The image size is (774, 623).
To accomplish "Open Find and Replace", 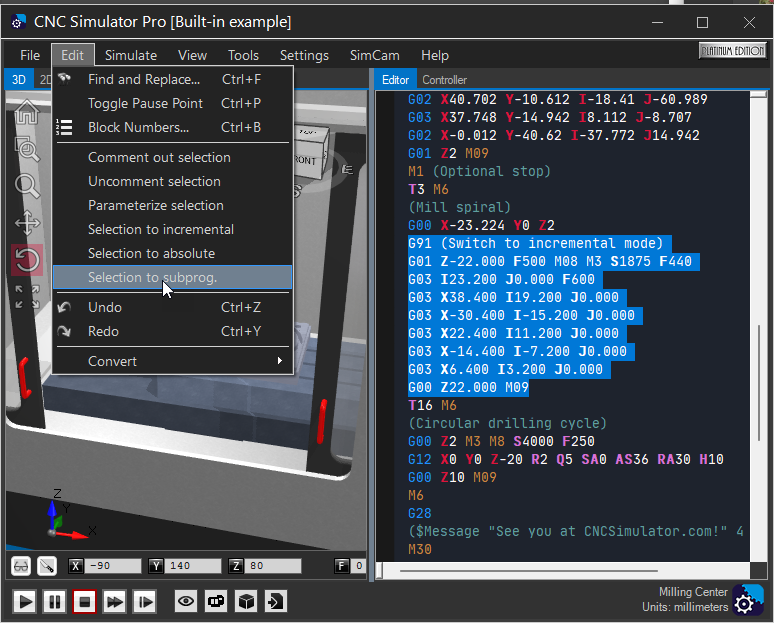I will [x=173, y=79].
